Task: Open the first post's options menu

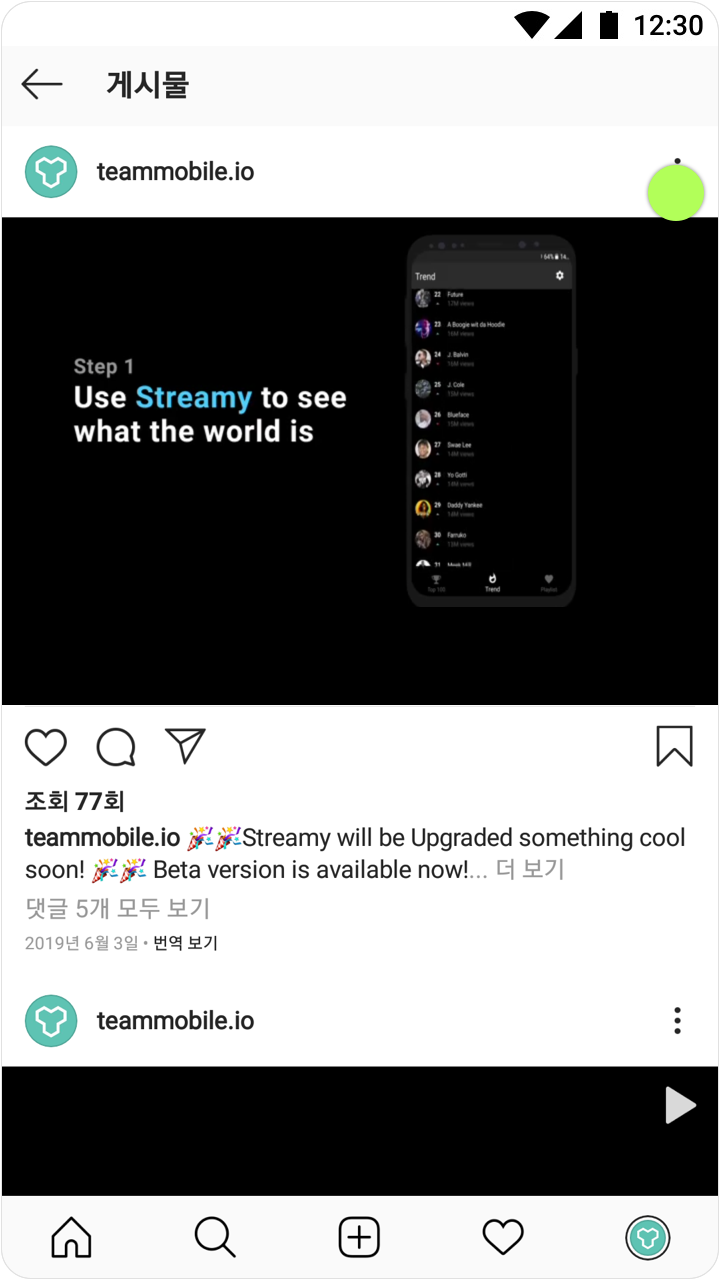Action: click(x=677, y=172)
